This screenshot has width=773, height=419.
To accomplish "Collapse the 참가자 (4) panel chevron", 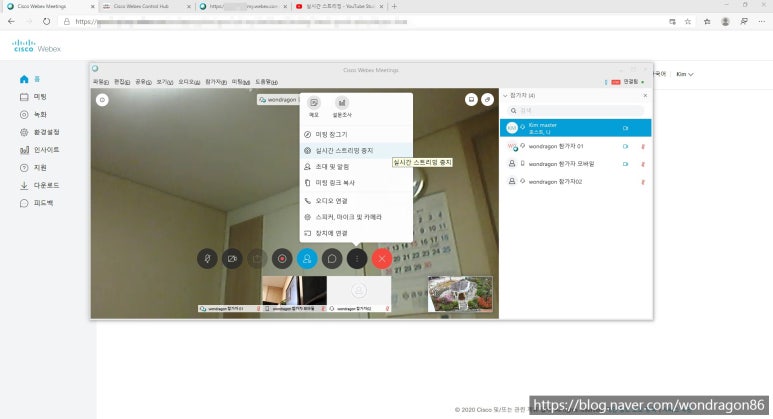I will click(x=505, y=96).
